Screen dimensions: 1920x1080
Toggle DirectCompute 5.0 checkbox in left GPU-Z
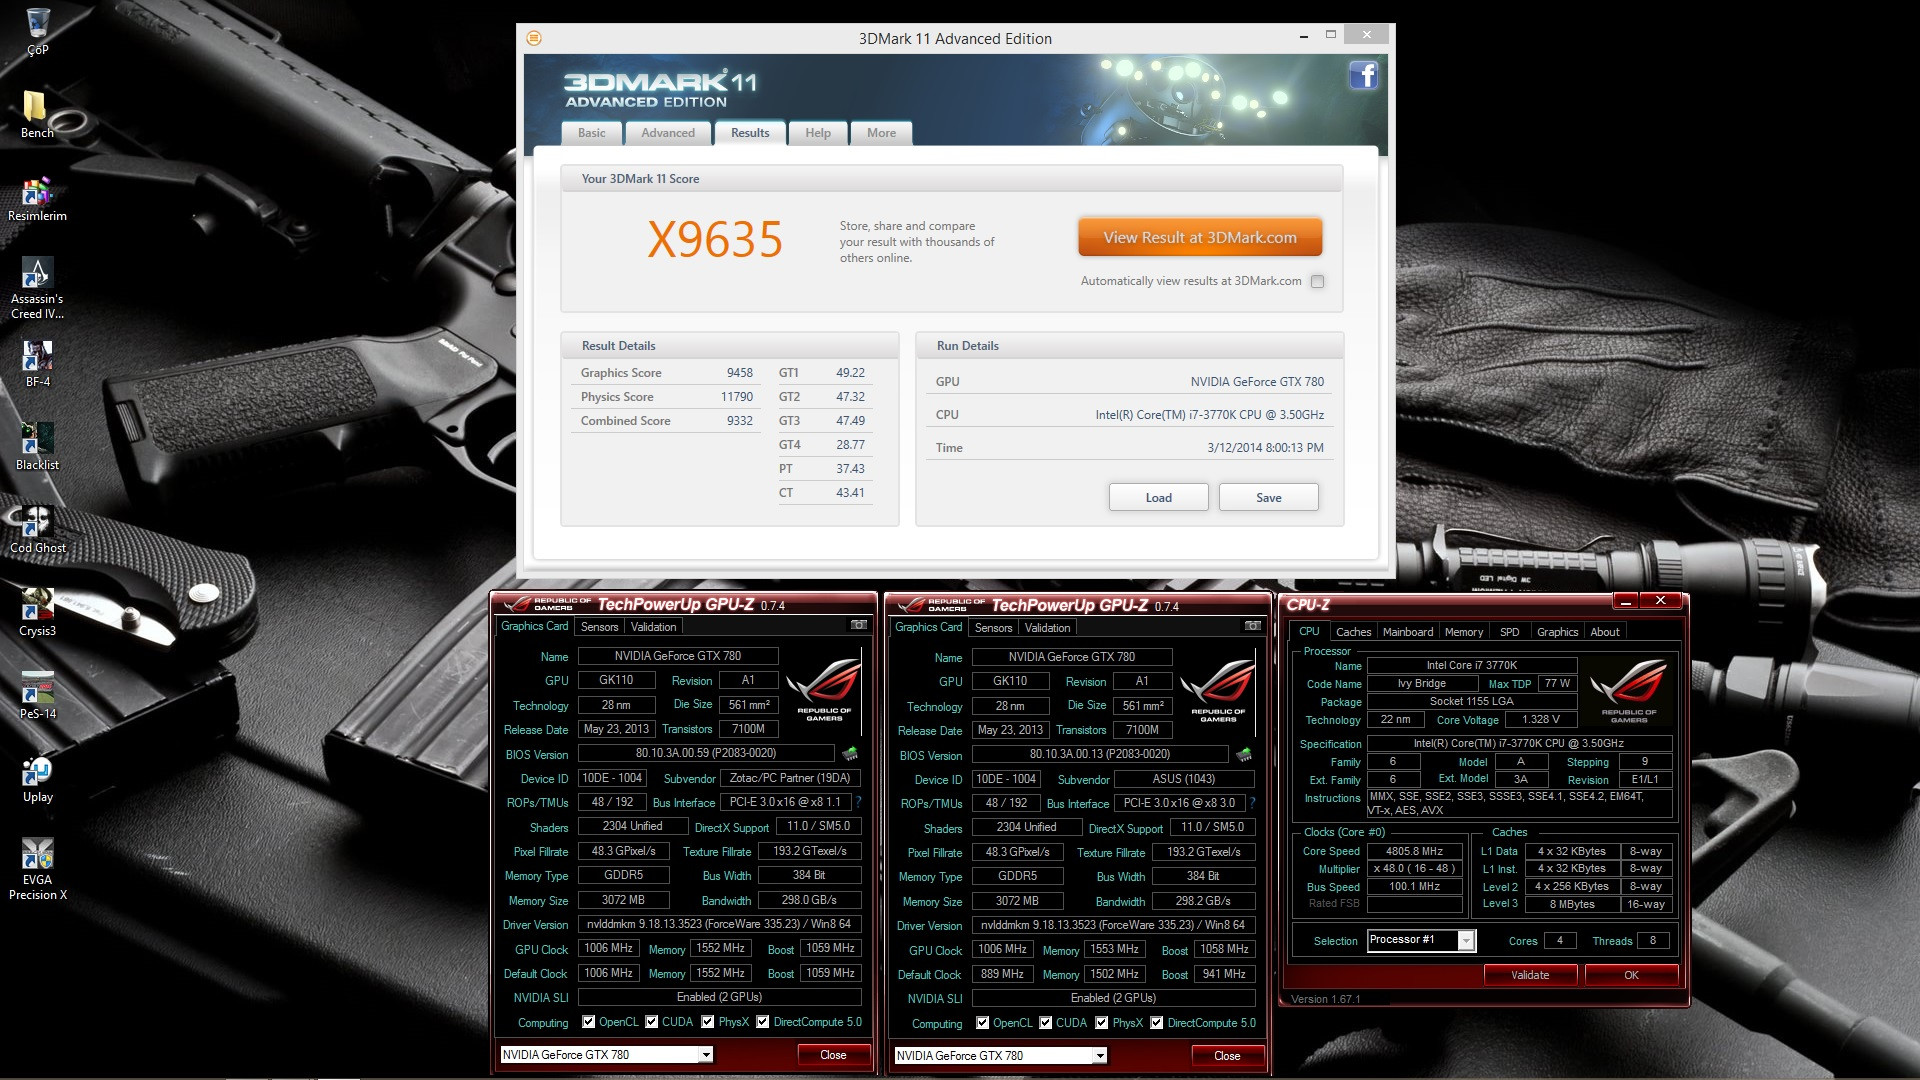coord(763,1022)
